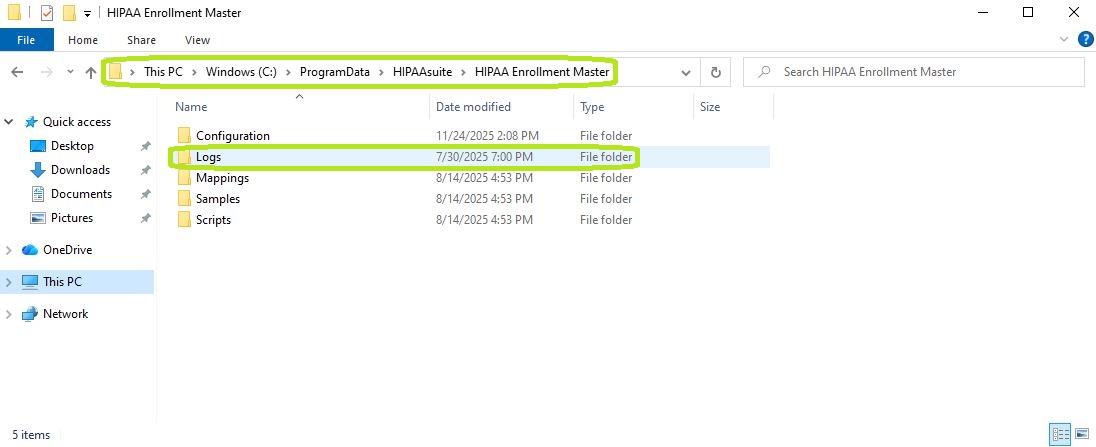The width and height of the screenshot is (1096, 447).
Task: Unpin Desktop using its pin icon
Action: point(145,147)
